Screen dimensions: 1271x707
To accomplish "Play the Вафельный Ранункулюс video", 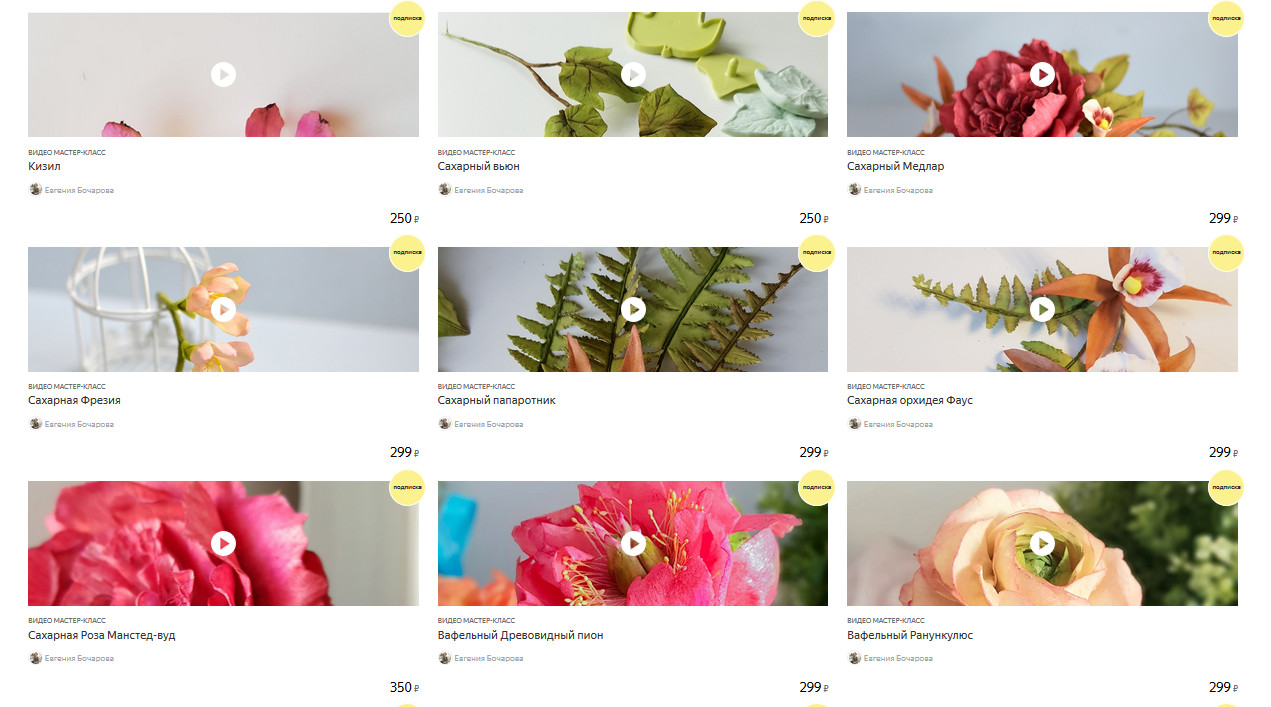I will 1042,543.
